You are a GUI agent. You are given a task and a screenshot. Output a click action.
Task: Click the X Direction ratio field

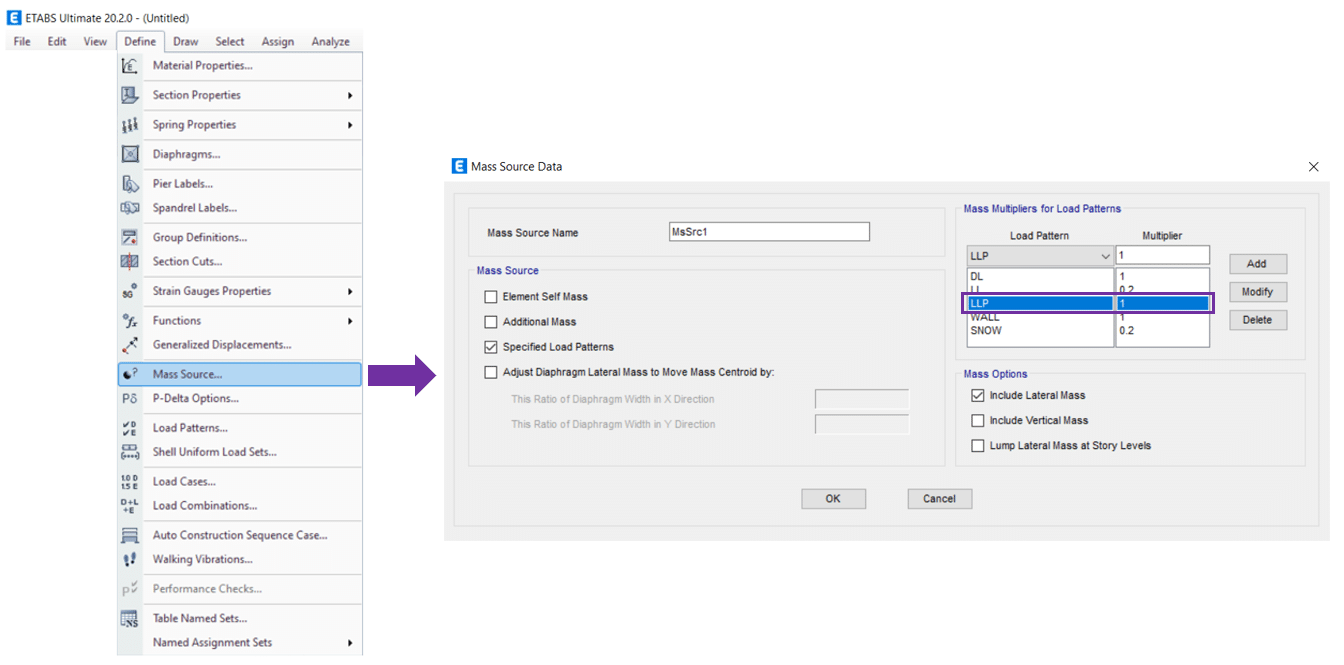coord(862,399)
